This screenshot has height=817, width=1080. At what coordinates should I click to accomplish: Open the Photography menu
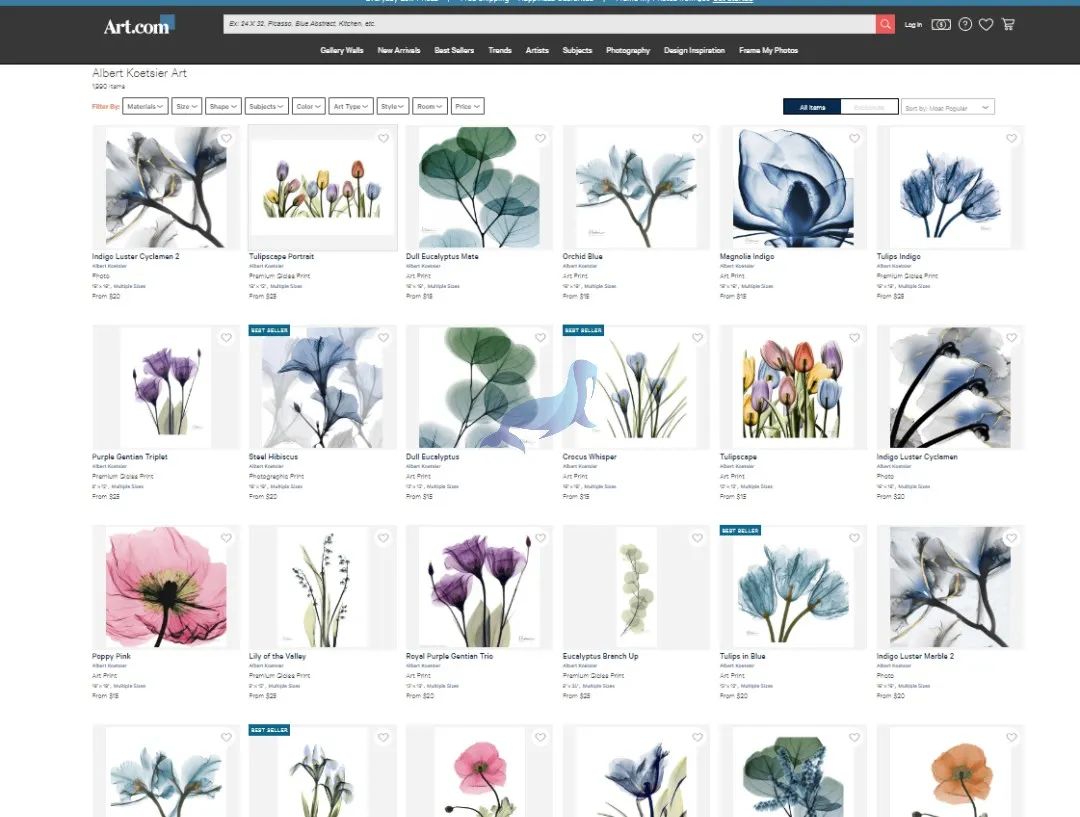click(628, 50)
